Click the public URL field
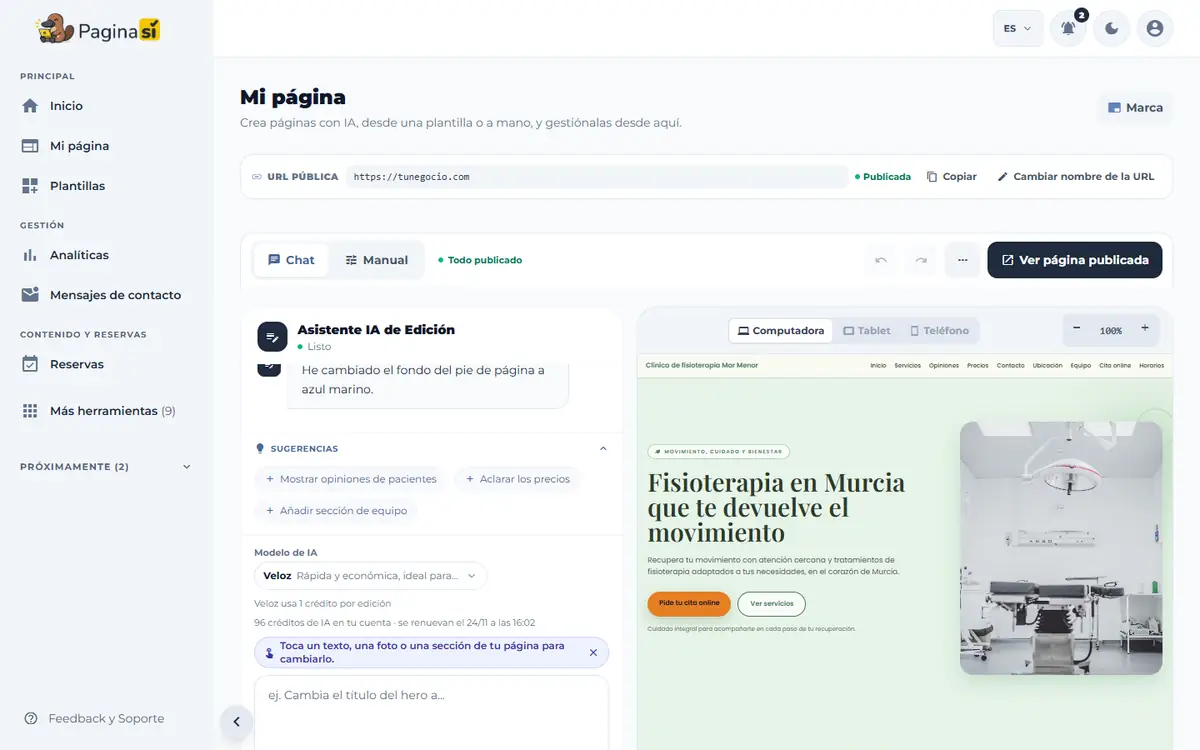 596,177
